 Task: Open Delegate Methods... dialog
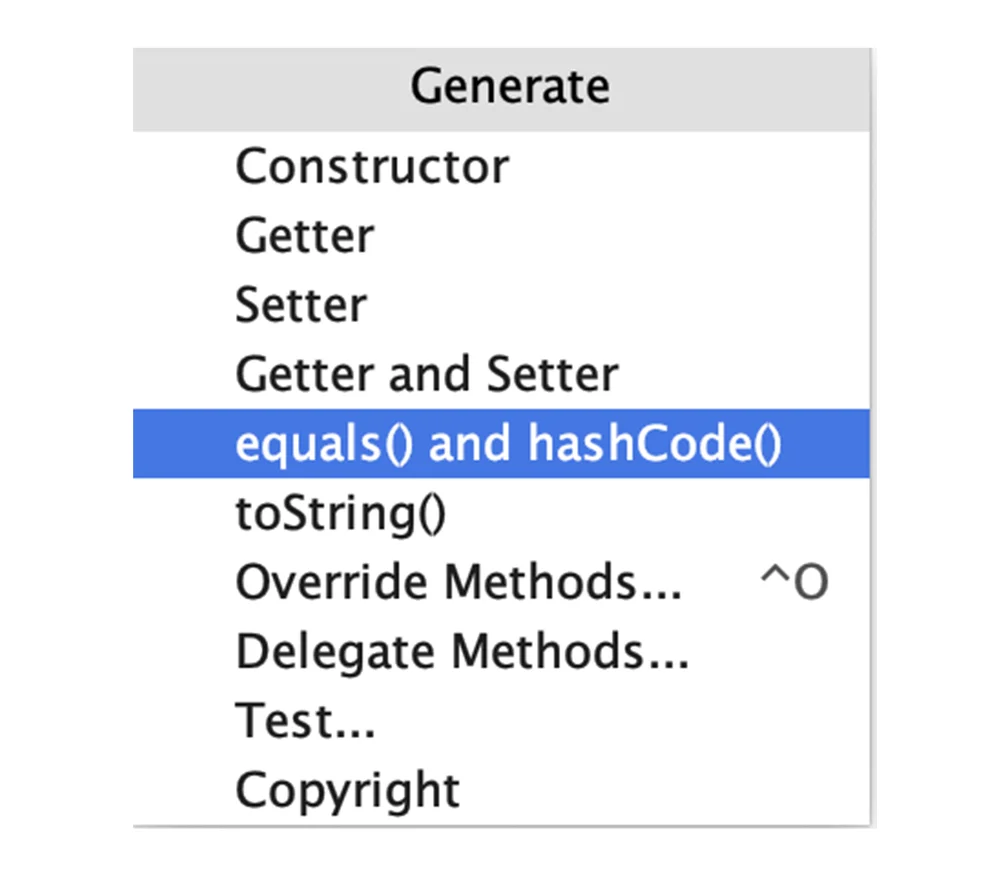(x=501, y=651)
